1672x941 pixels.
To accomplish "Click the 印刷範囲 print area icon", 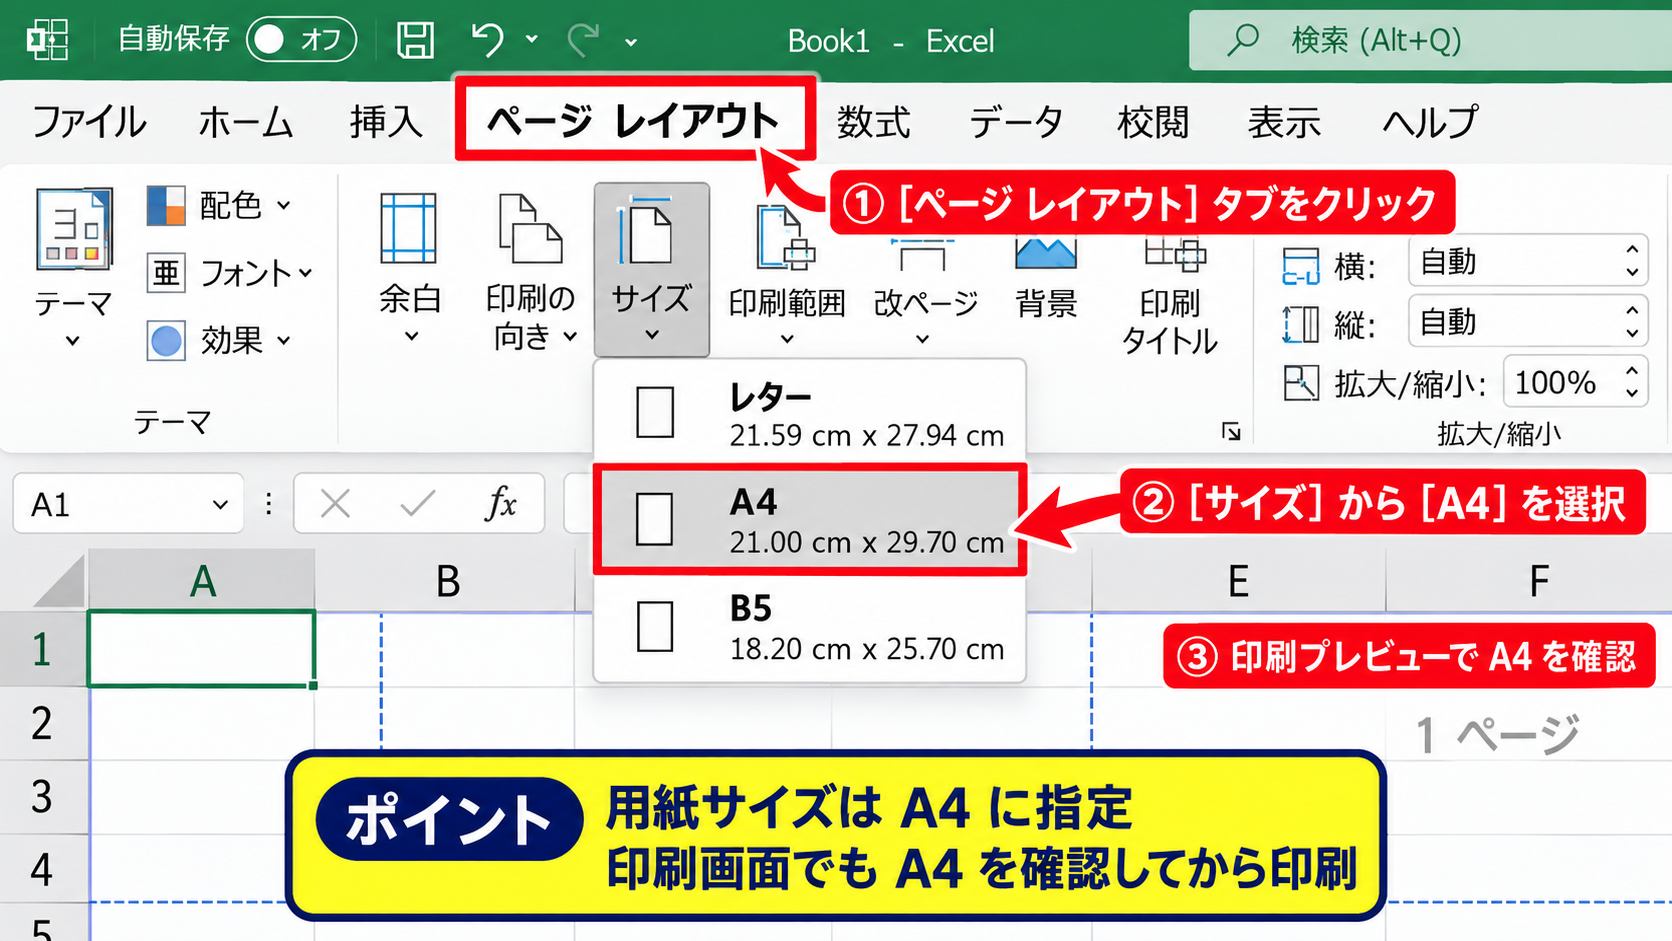I will (786, 239).
